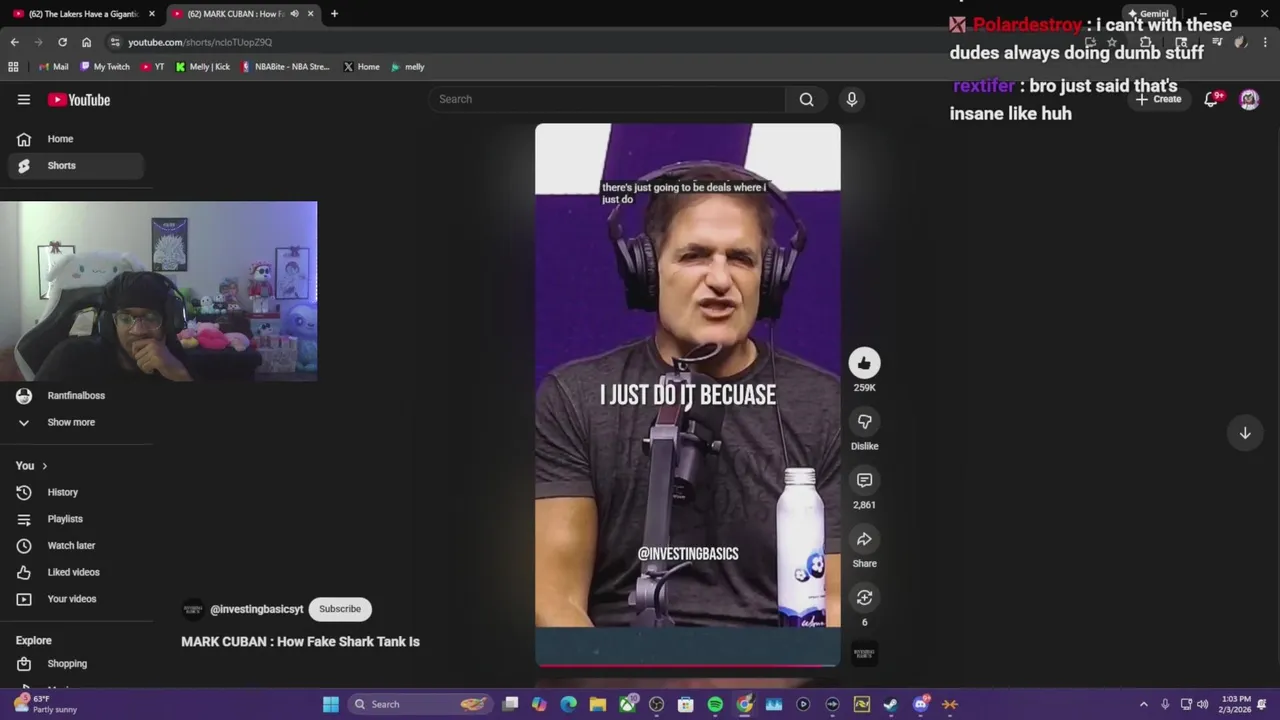
Task: Click the short video player
Action: (688, 394)
